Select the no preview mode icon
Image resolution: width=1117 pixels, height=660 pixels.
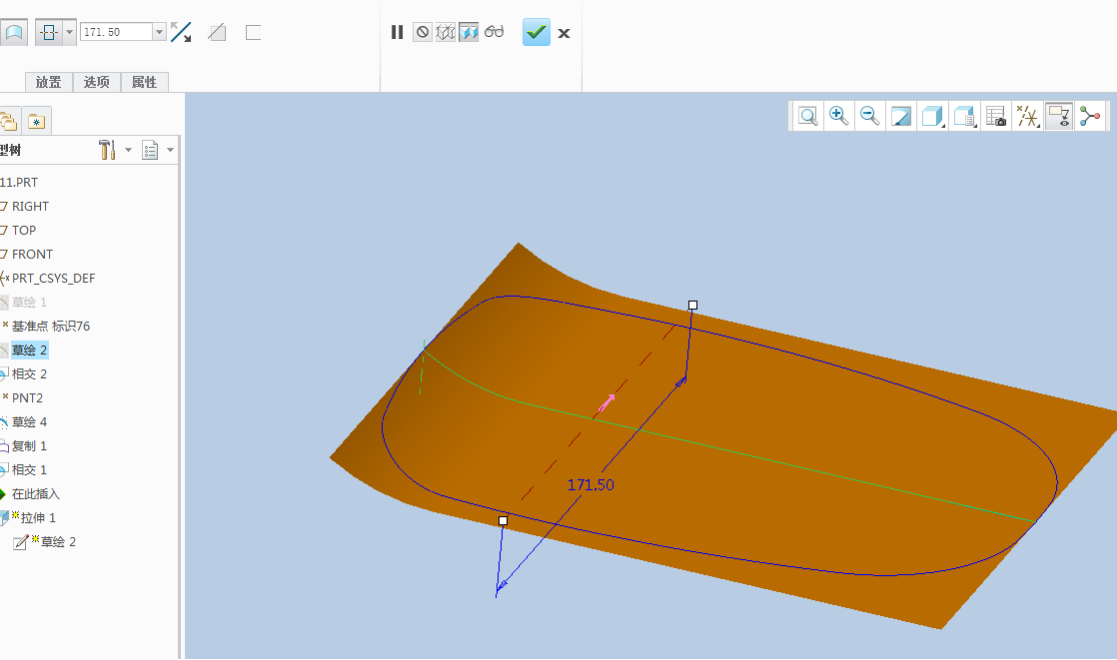[x=422, y=32]
